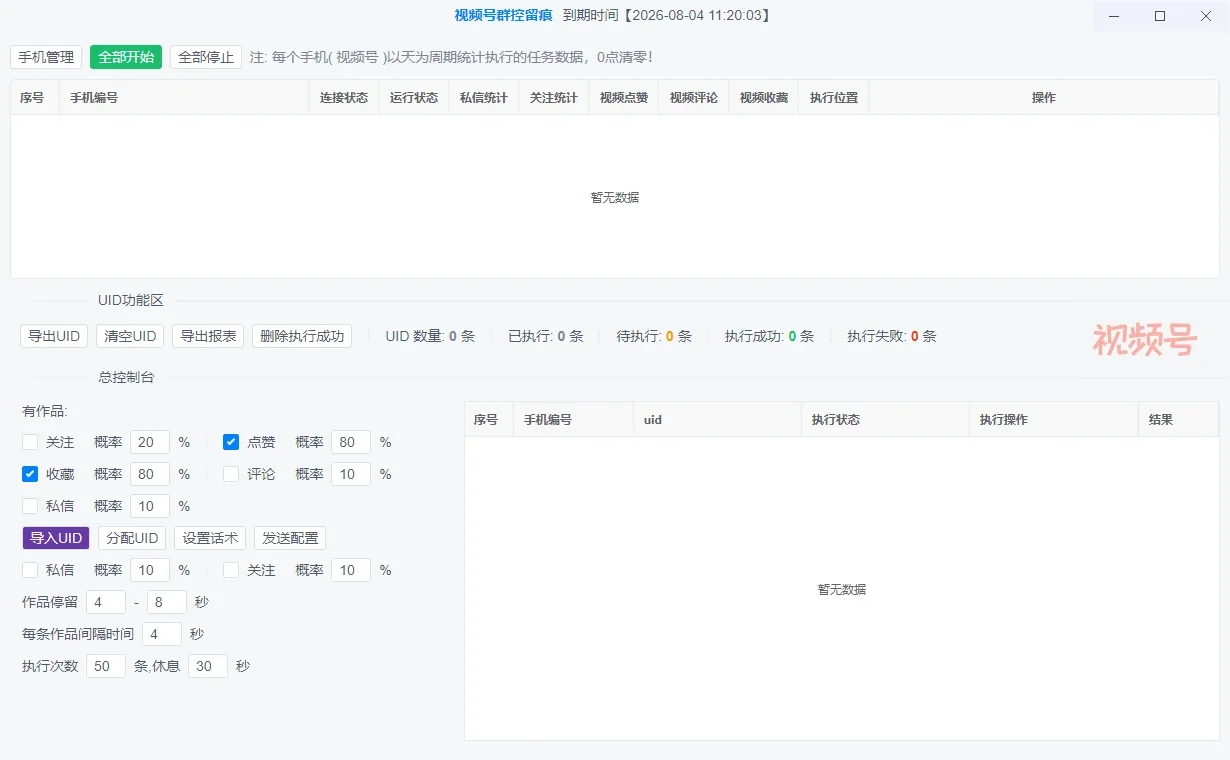Click the 私信统计 column header
The width and height of the screenshot is (1230, 760).
tap(484, 98)
